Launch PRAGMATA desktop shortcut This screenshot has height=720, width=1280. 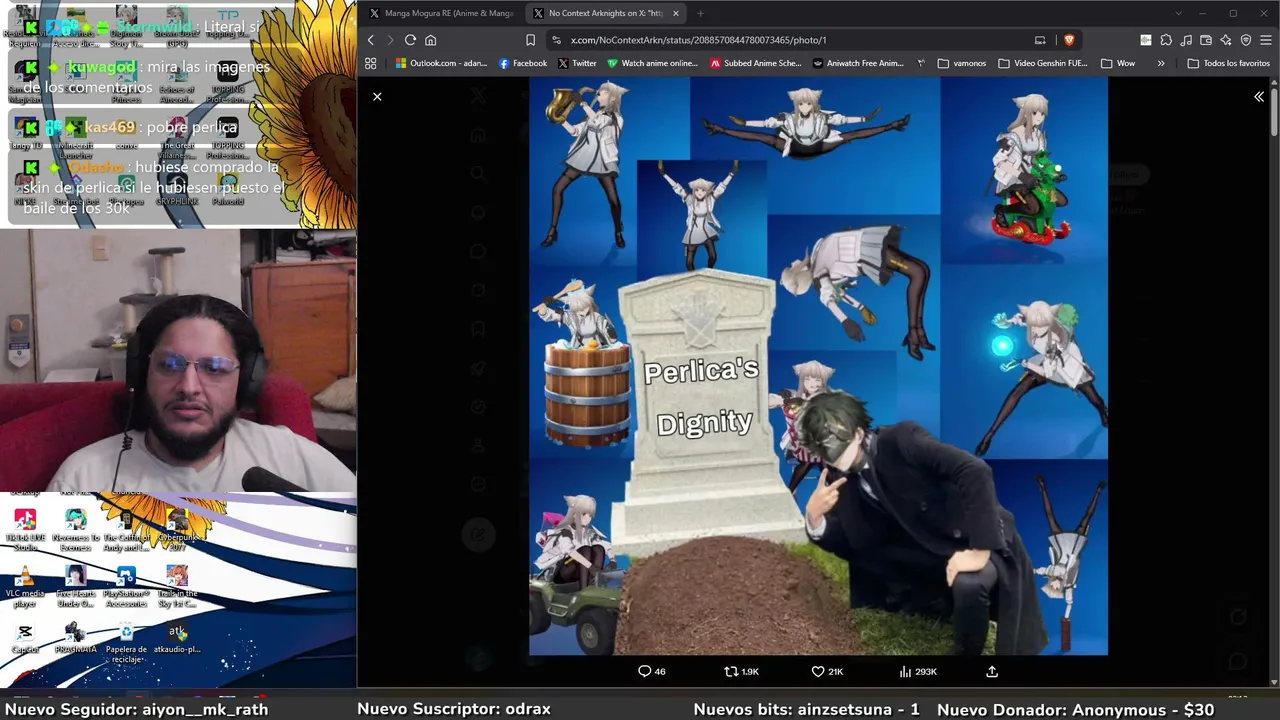tap(75, 639)
